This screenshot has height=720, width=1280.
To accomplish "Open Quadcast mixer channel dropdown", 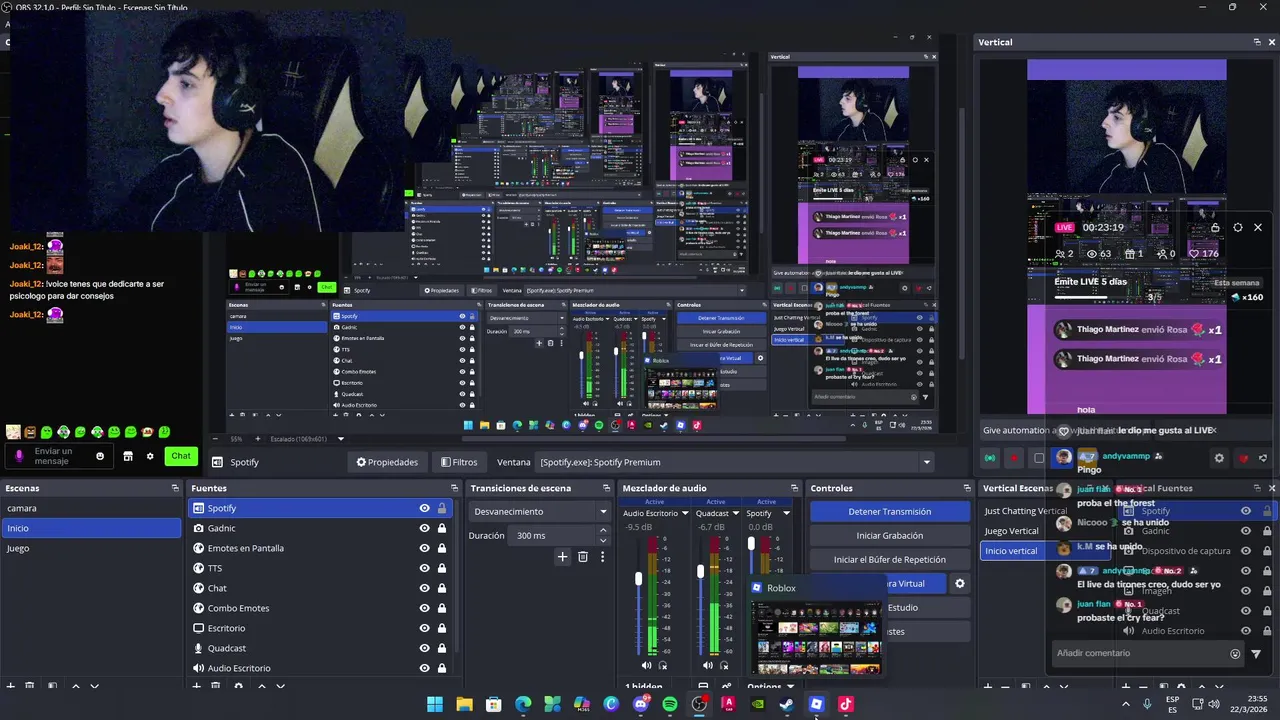I will pyautogui.click(x=737, y=514).
